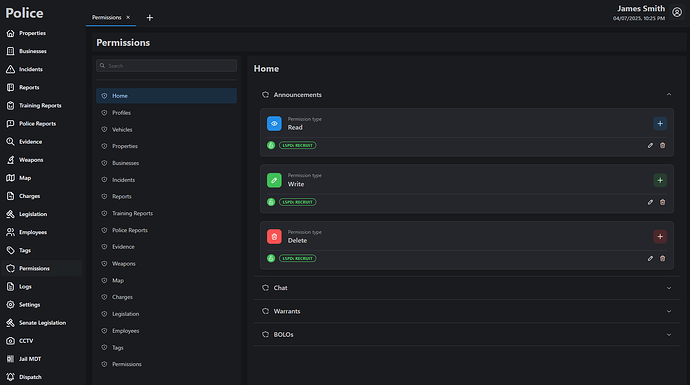Click the LSPD Recruit tag under Delete

pyautogui.click(x=297, y=258)
